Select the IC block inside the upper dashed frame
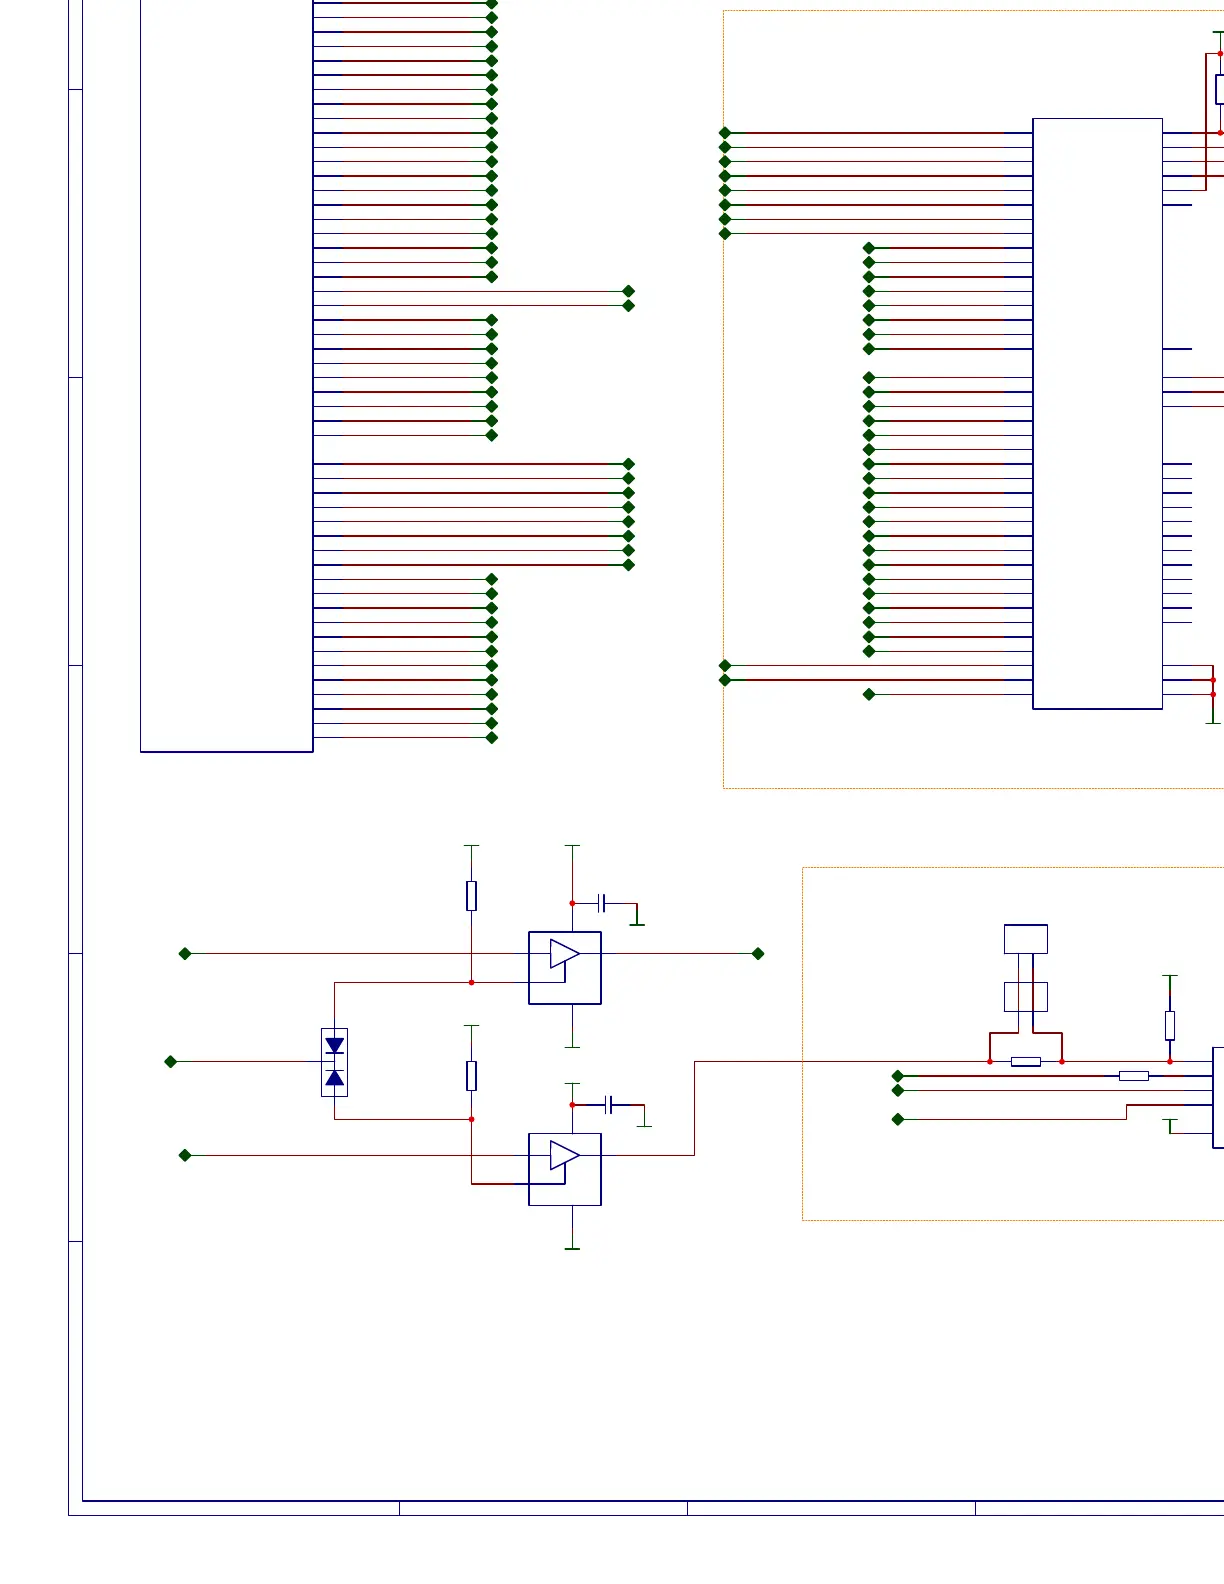Screen dimensions: 1224x1584 tap(1098, 414)
